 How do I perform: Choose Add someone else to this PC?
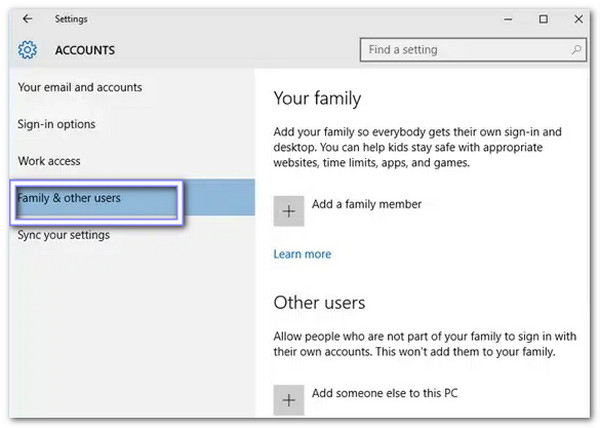pos(384,392)
